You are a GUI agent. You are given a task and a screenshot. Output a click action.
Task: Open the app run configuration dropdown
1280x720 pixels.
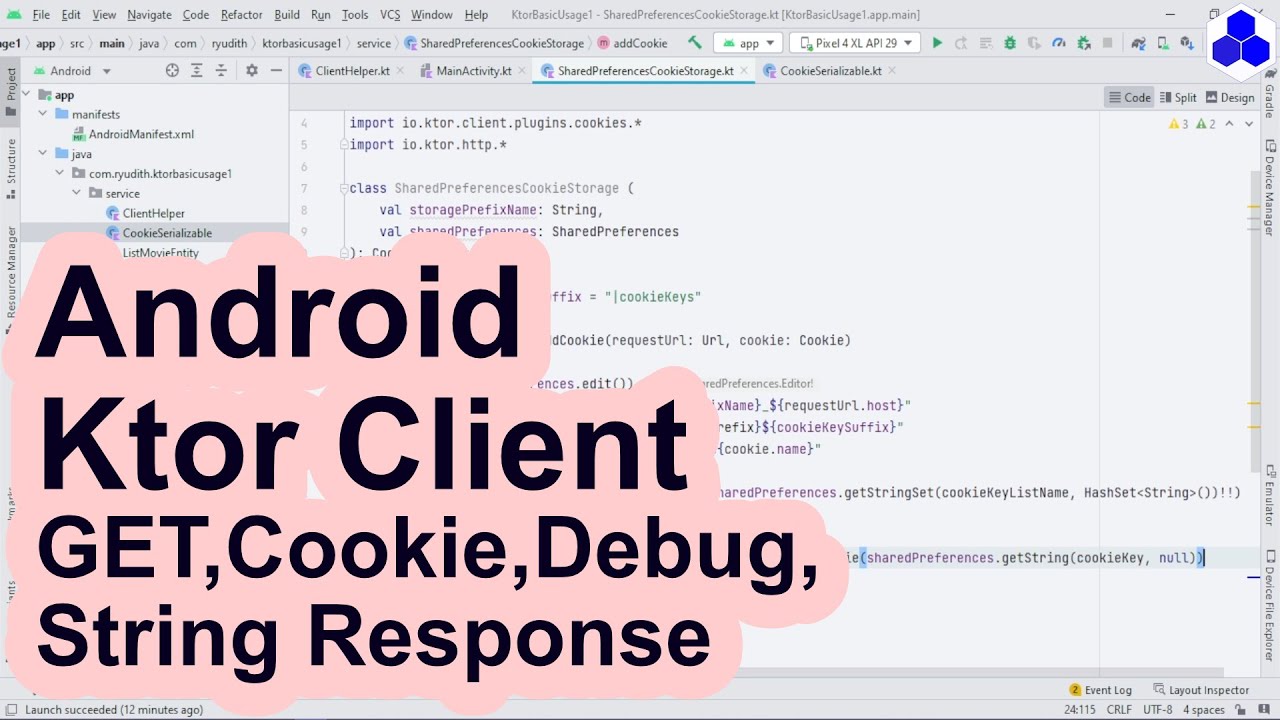coord(747,43)
